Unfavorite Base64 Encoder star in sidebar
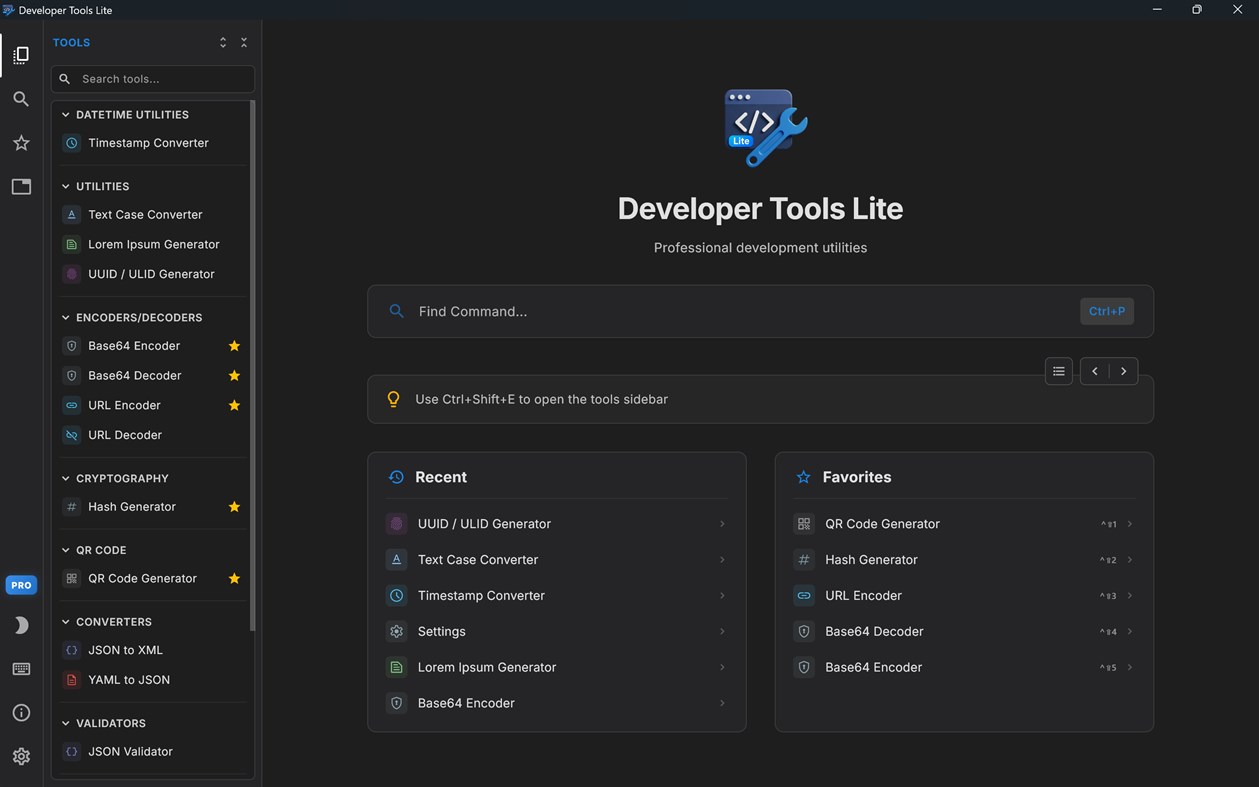This screenshot has width=1259, height=787. [x=234, y=346]
